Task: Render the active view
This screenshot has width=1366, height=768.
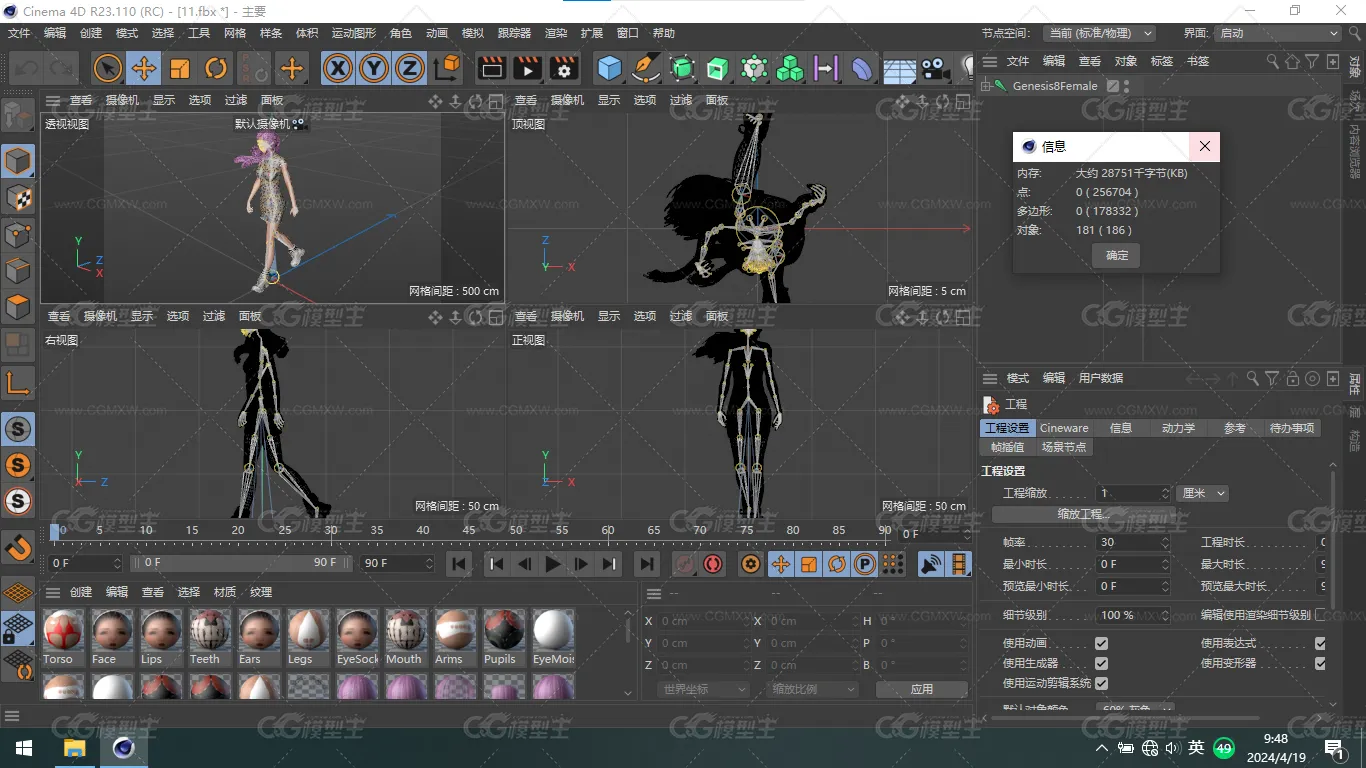Action: 492,68
